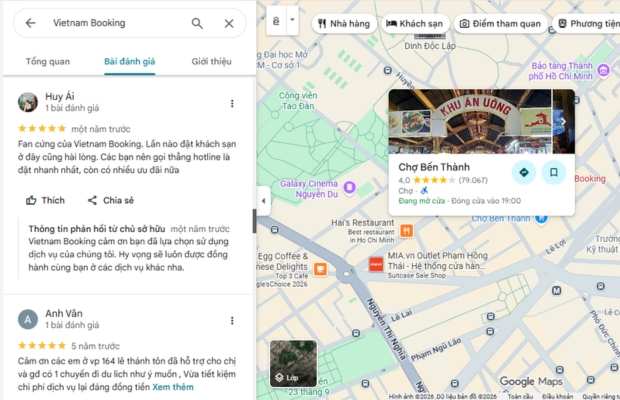
Task: Show next photo in Chợ Bến Thành card
Action: coord(563,121)
